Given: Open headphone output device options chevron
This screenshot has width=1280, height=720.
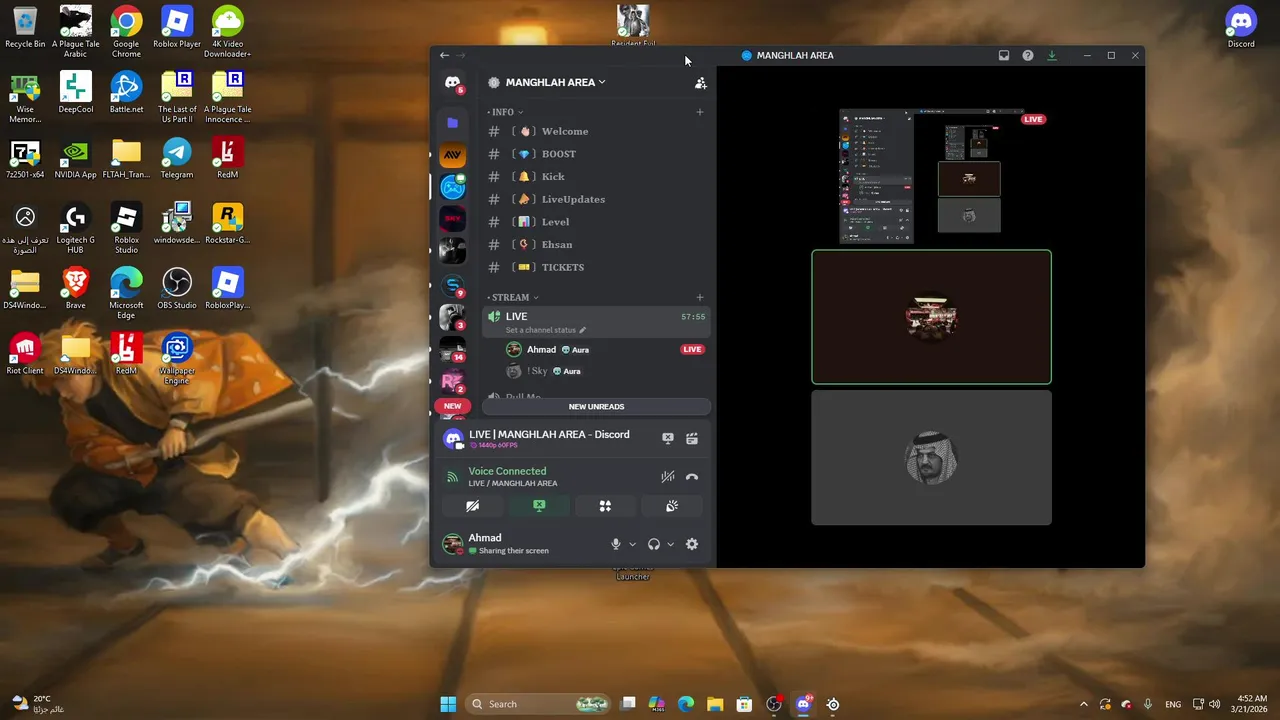Looking at the screenshot, I should click(x=670, y=544).
